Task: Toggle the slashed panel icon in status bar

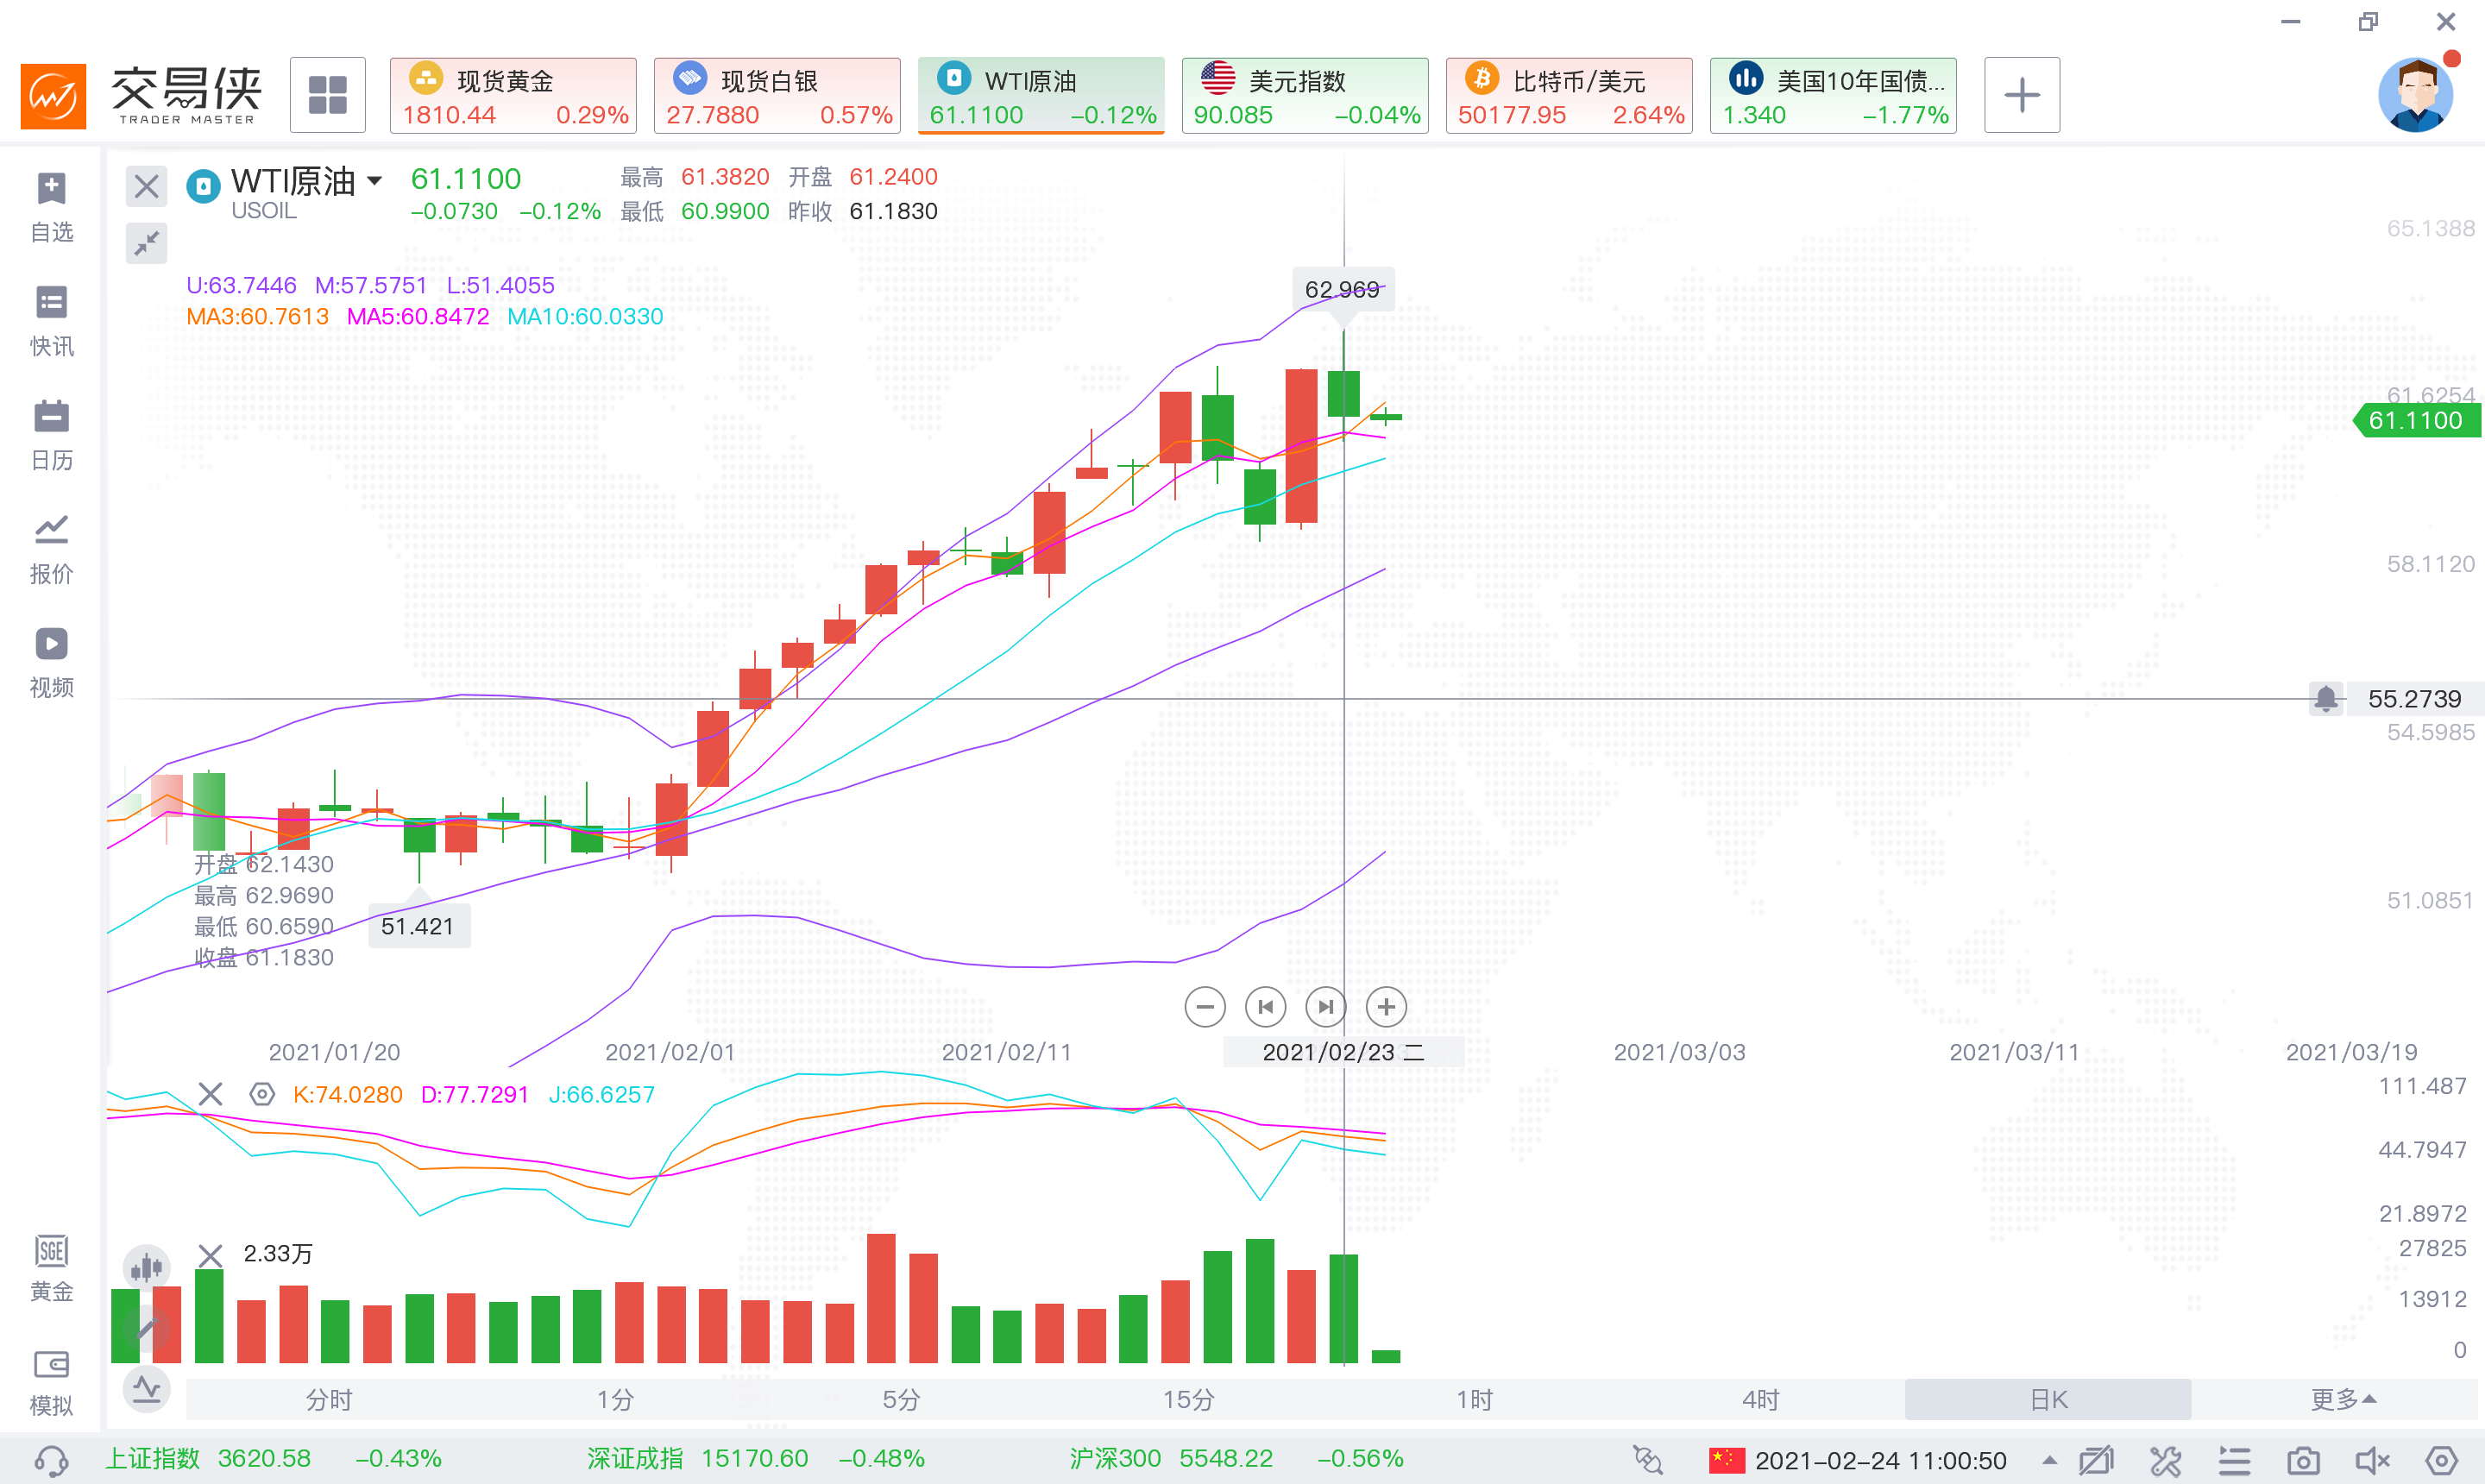Action: click(x=2096, y=1461)
